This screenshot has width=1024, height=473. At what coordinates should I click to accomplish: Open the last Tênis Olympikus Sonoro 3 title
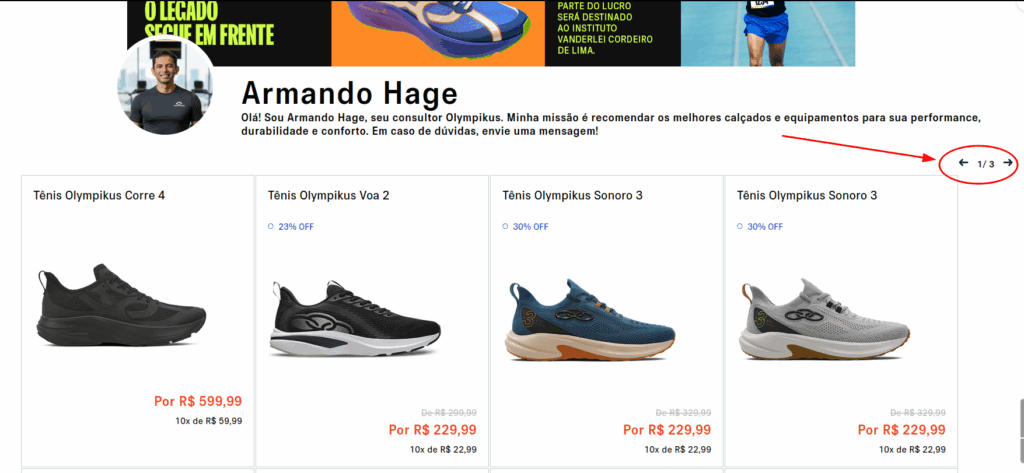pos(807,195)
